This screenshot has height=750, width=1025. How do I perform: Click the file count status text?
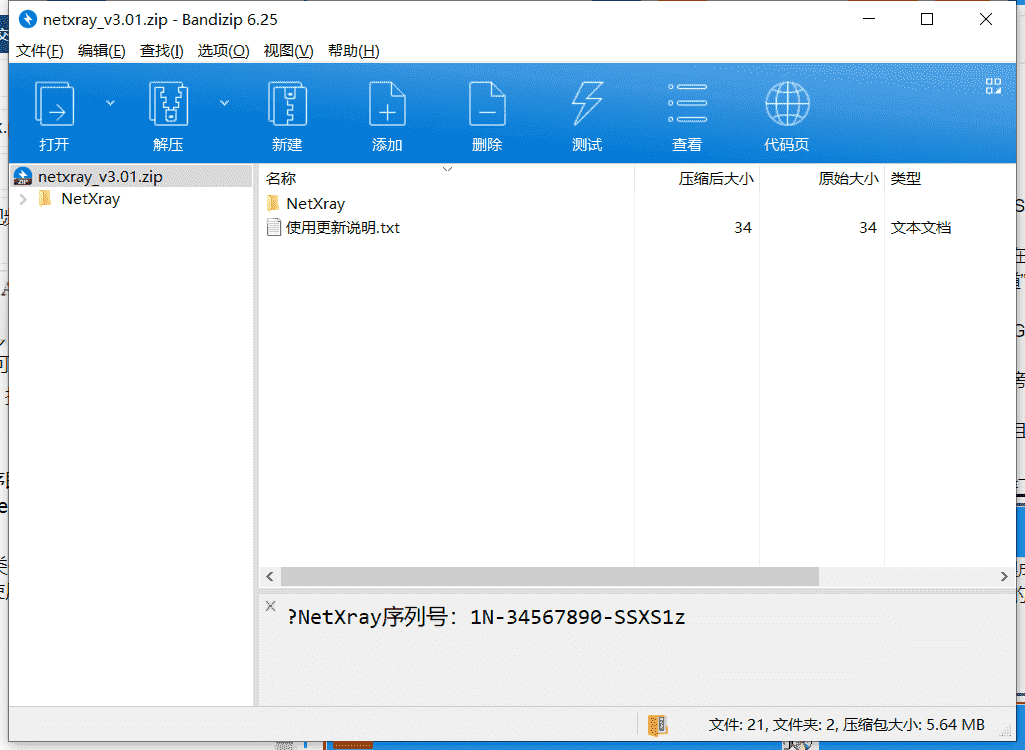tap(847, 724)
